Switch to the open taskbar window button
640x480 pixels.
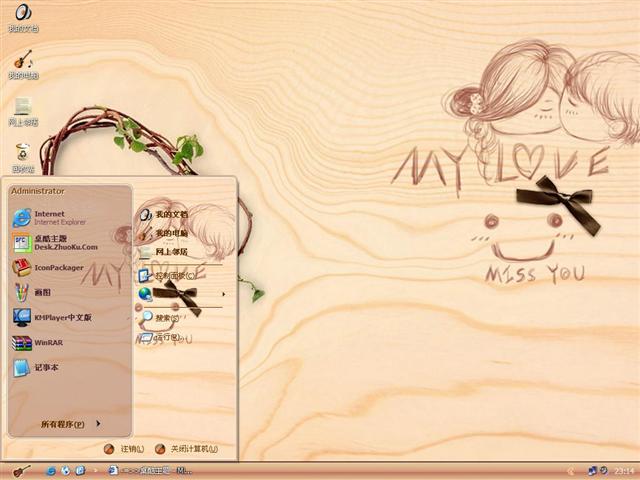click(149, 471)
